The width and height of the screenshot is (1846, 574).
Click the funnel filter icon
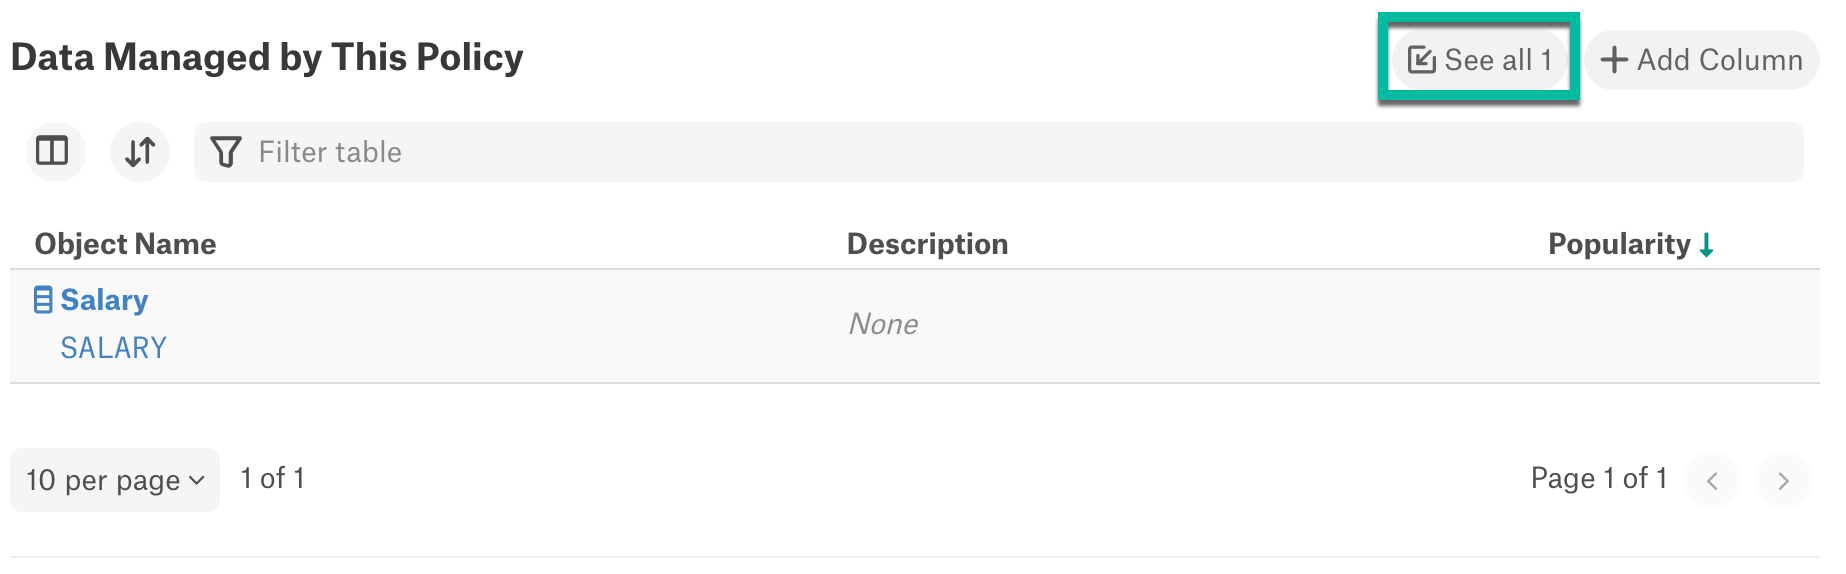[x=226, y=152]
